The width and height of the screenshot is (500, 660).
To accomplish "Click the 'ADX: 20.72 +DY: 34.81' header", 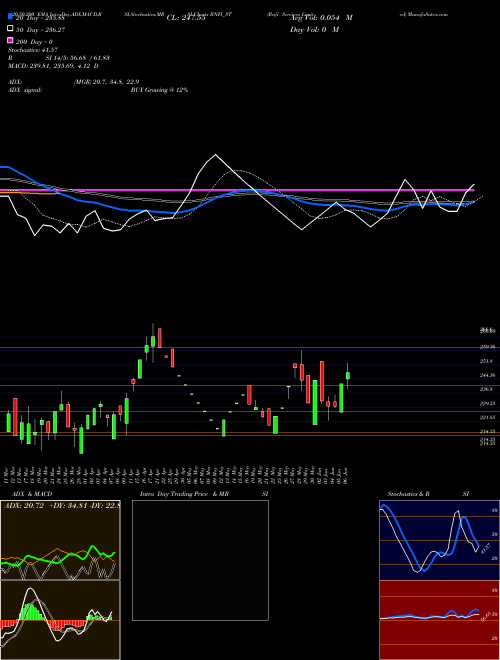I will click(x=45, y=505).
